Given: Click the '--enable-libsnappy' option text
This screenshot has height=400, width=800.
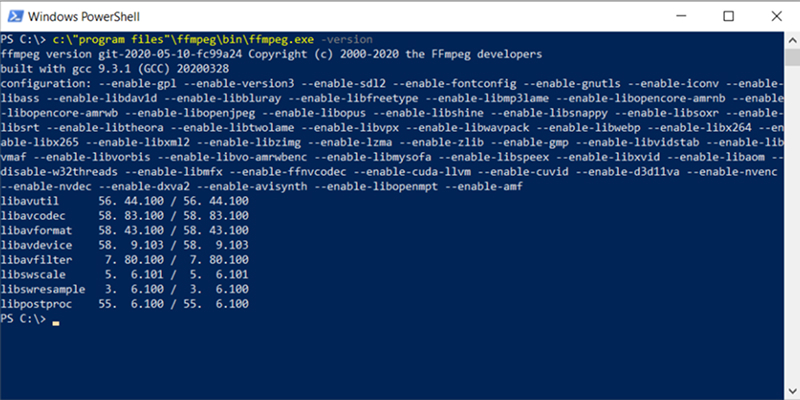Looking at the screenshot, I should click(549, 113).
